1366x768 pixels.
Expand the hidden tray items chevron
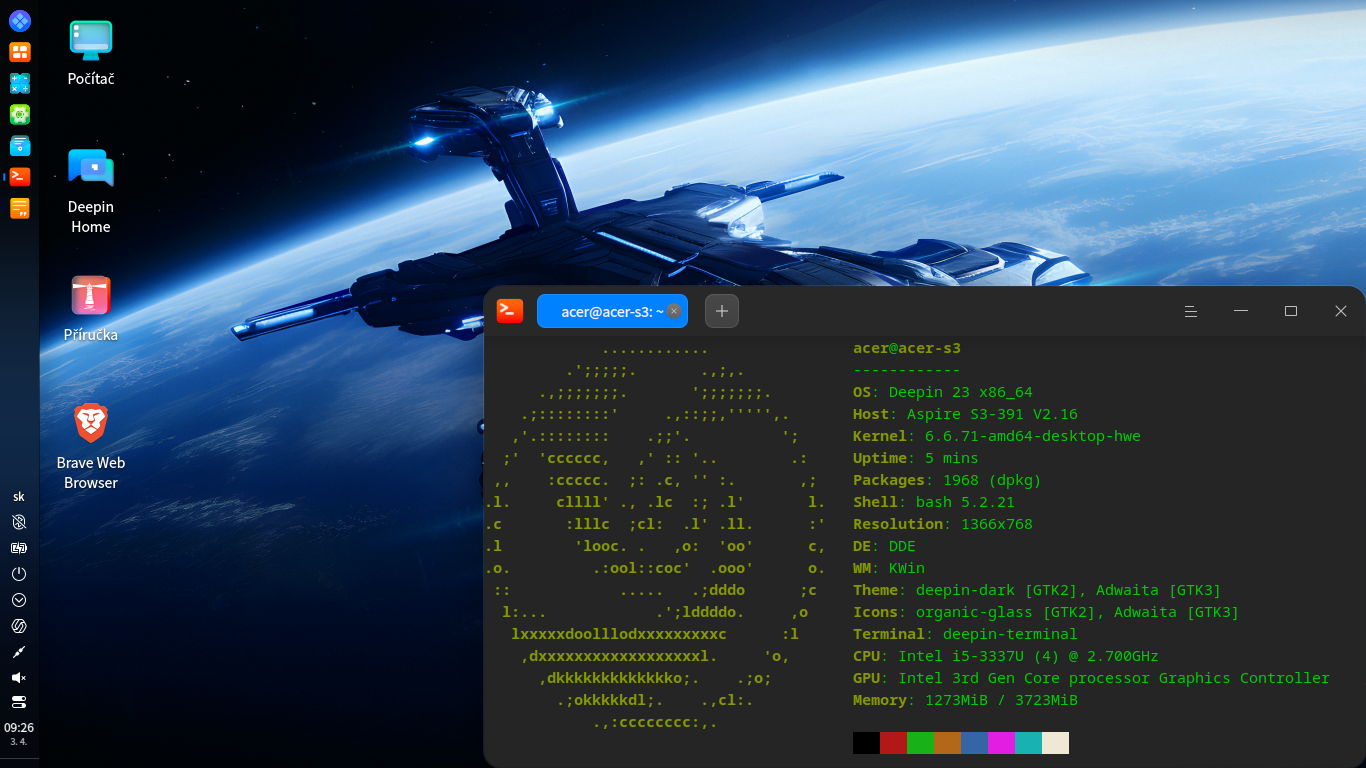[19, 600]
